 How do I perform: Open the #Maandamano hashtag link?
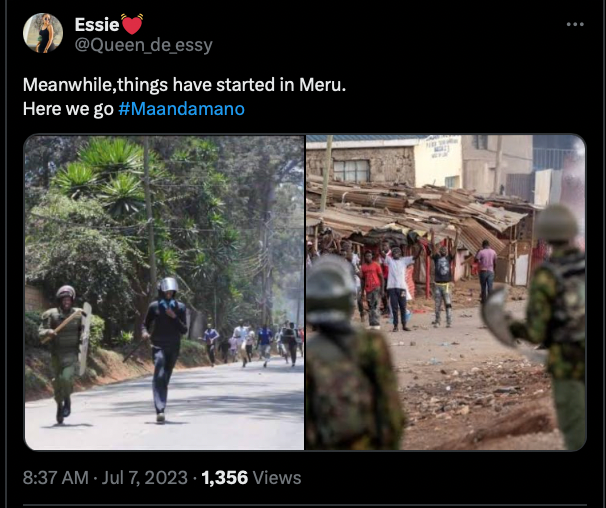[181, 109]
